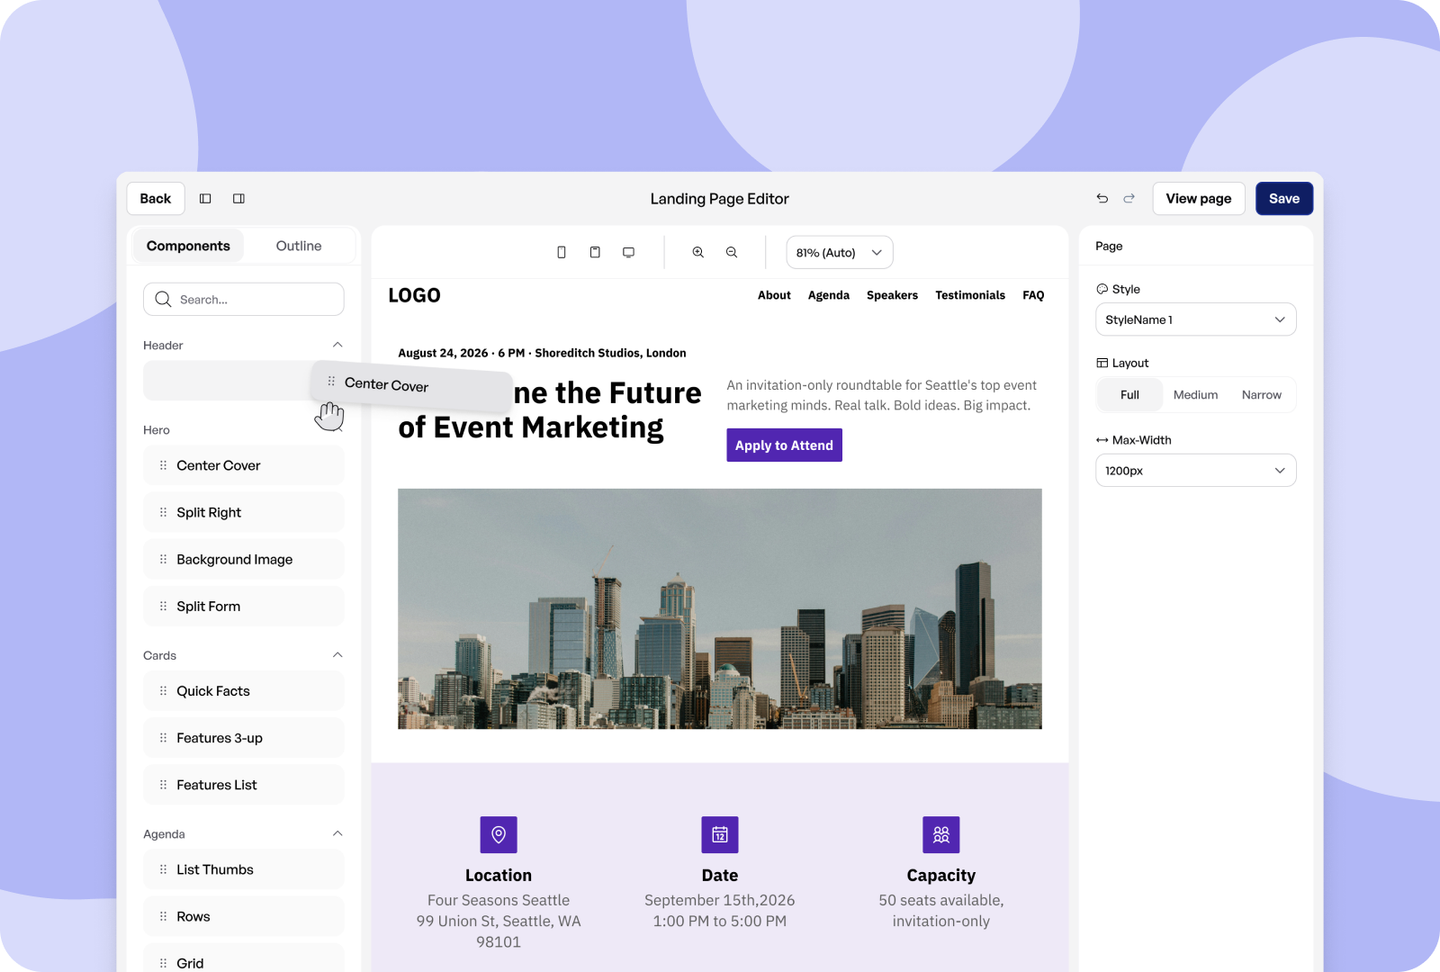Collapse the Cards section
This screenshot has height=972, width=1440.
337,655
